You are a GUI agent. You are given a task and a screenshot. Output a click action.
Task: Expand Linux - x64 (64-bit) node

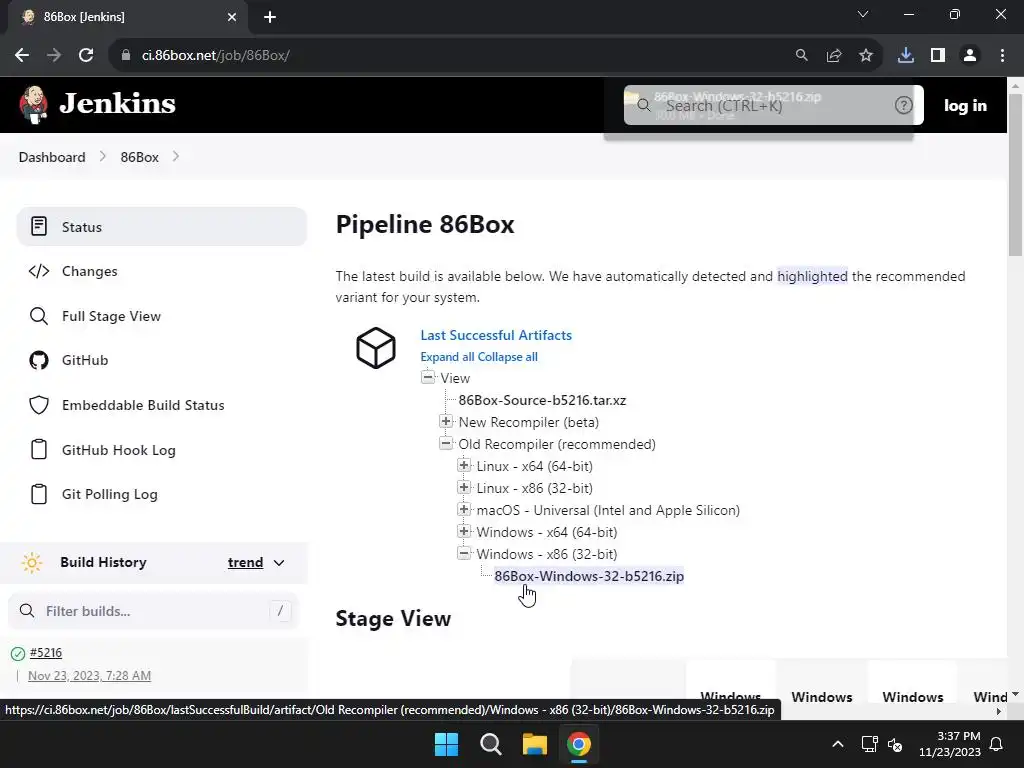[x=464, y=465]
